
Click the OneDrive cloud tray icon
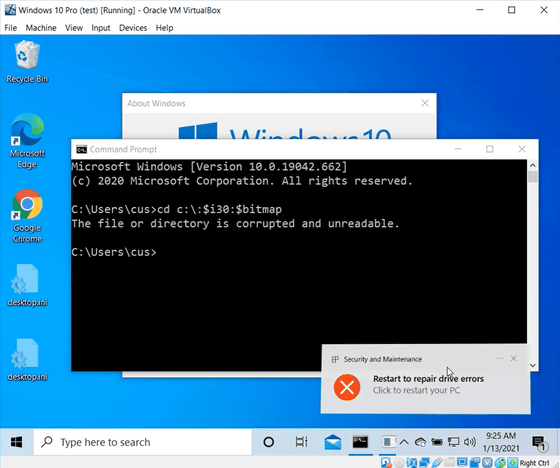[x=420, y=442]
